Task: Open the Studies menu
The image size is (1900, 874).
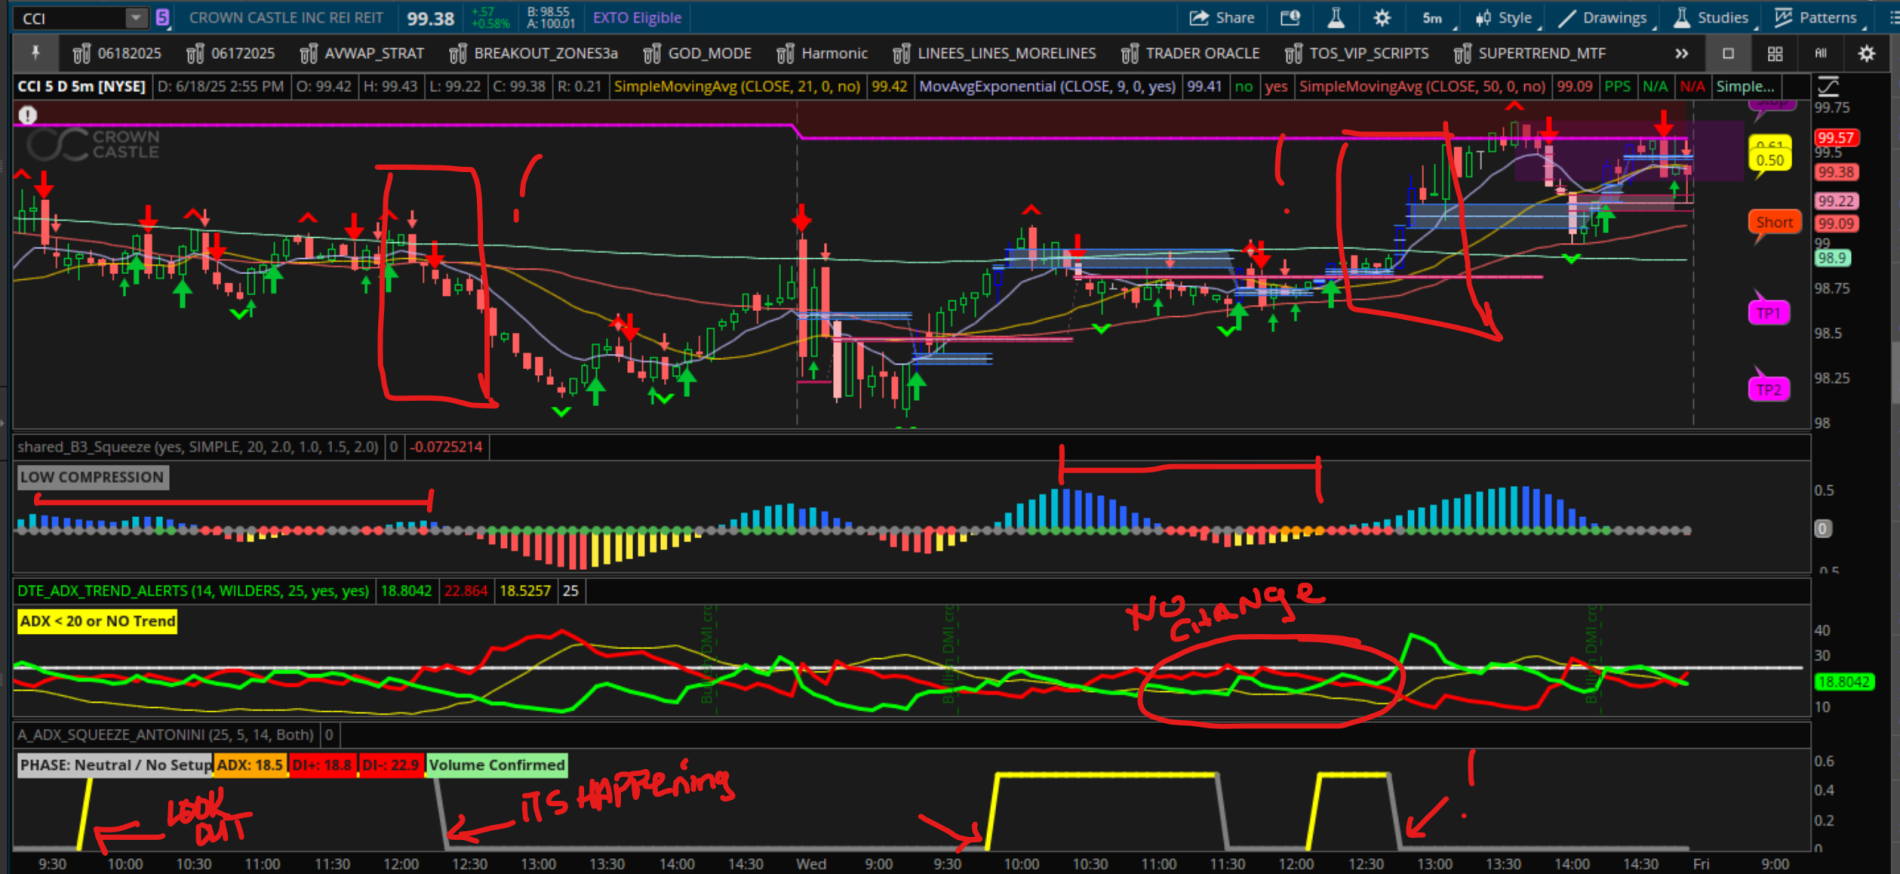Action: pyautogui.click(x=1711, y=18)
